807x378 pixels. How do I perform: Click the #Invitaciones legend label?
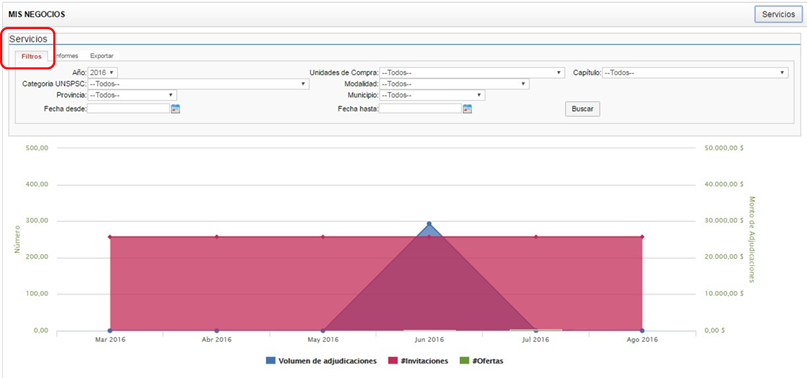[x=424, y=361]
